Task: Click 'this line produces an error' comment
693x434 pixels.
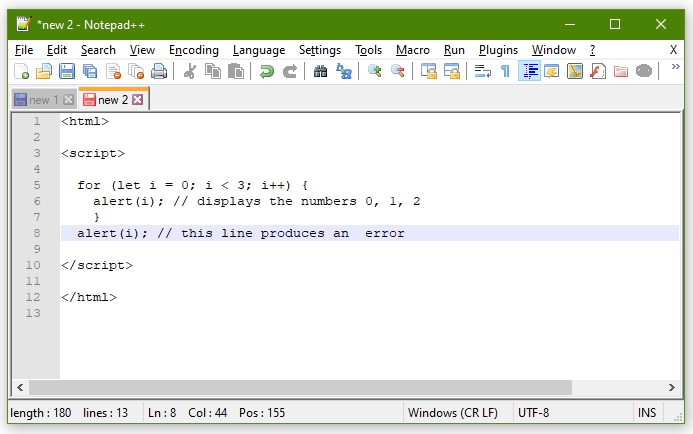Action: 293,233
